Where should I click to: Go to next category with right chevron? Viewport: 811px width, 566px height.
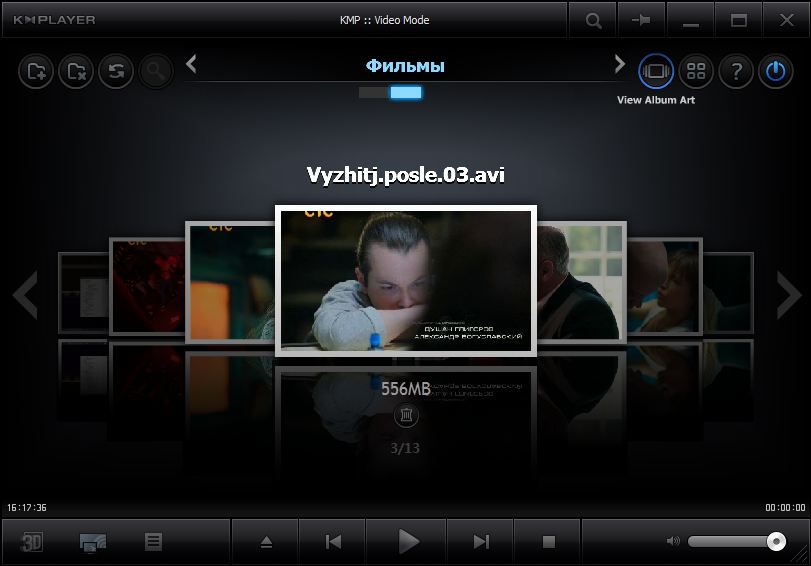[x=620, y=64]
